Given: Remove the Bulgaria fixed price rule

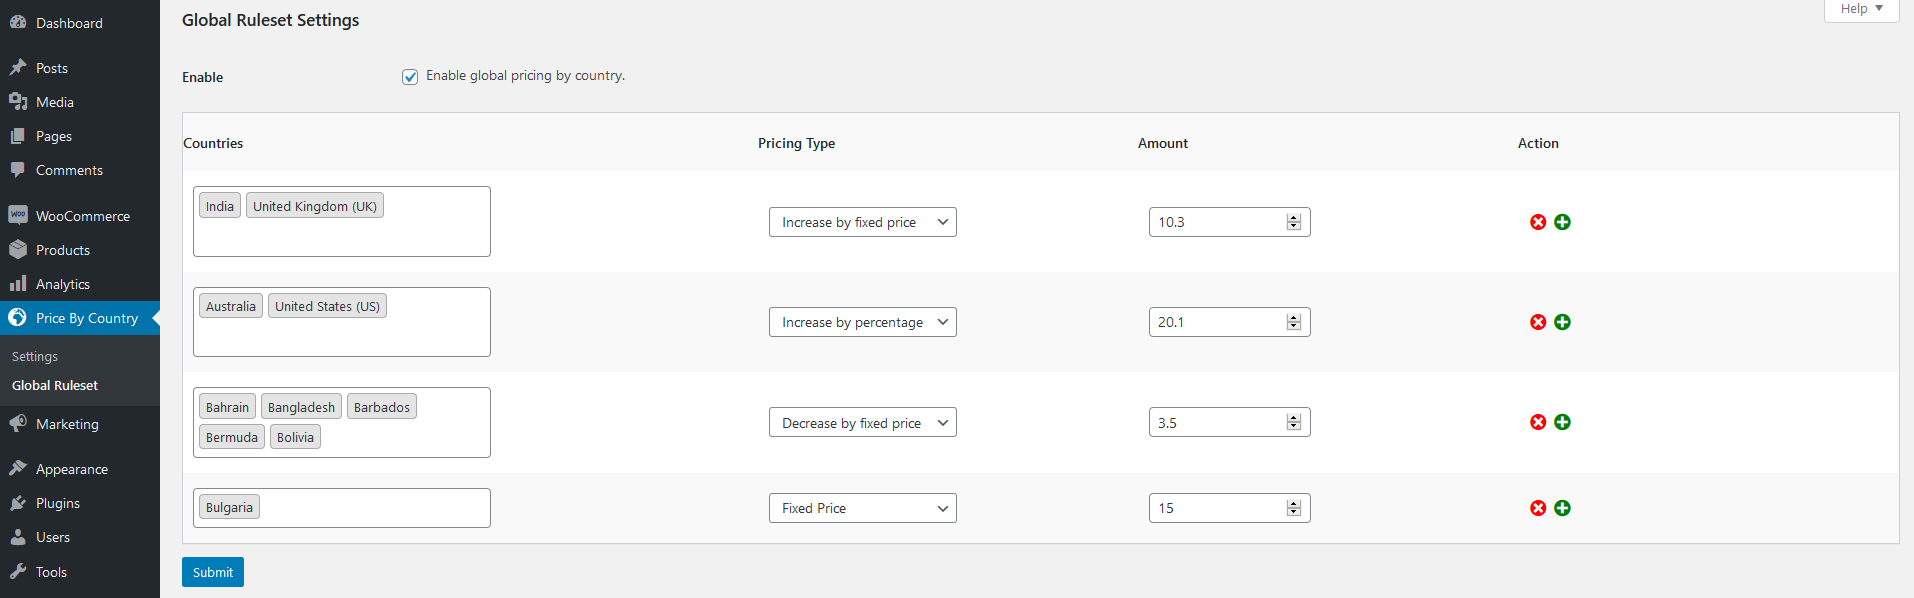Looking at the screenshot, I should (1538, 508).
